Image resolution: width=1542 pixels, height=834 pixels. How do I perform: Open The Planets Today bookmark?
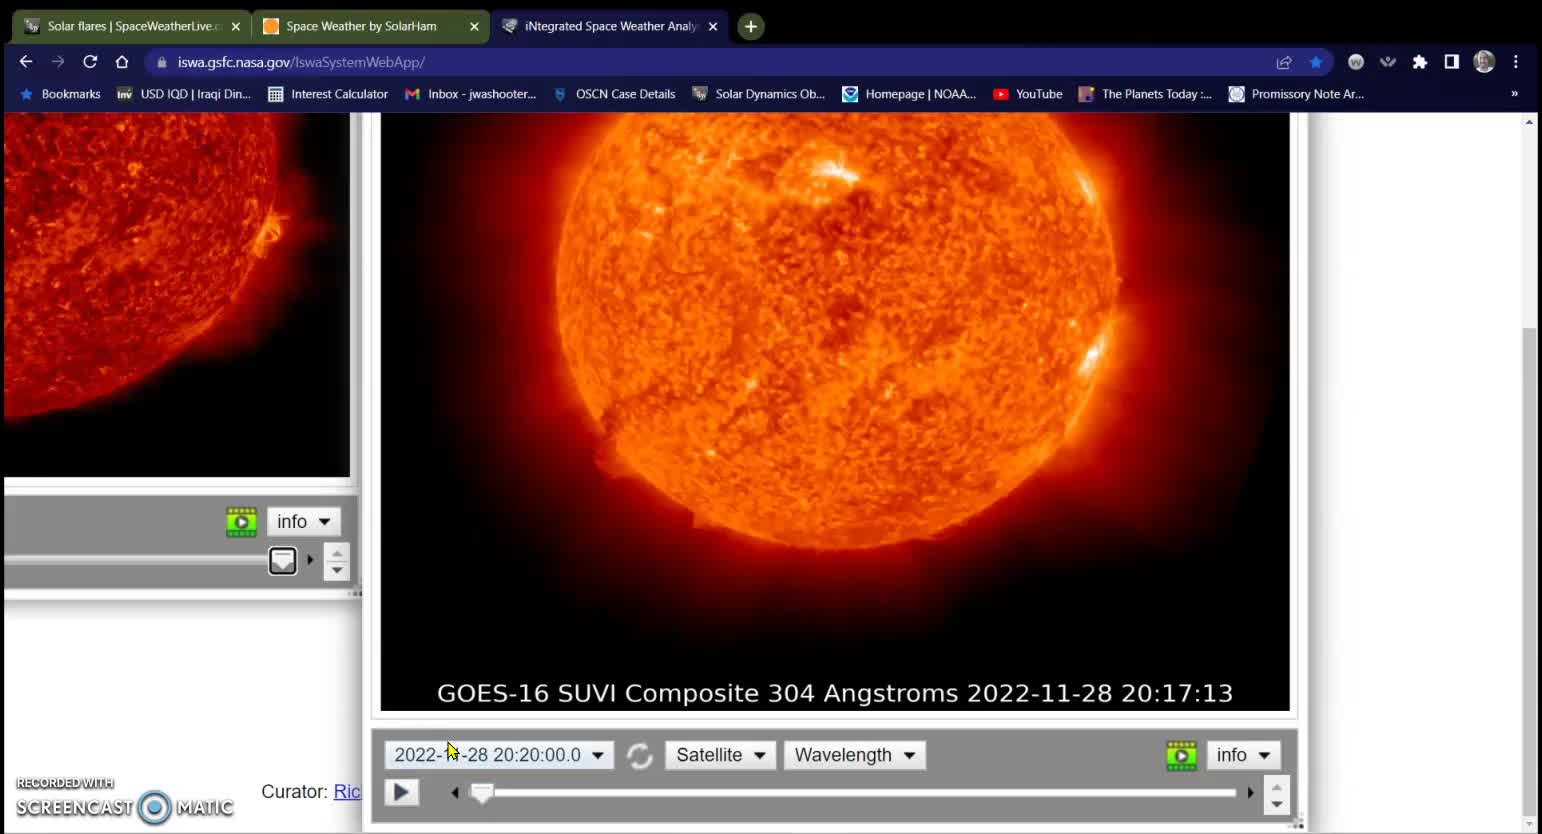pyautogui.click(x=1145, y=94)
